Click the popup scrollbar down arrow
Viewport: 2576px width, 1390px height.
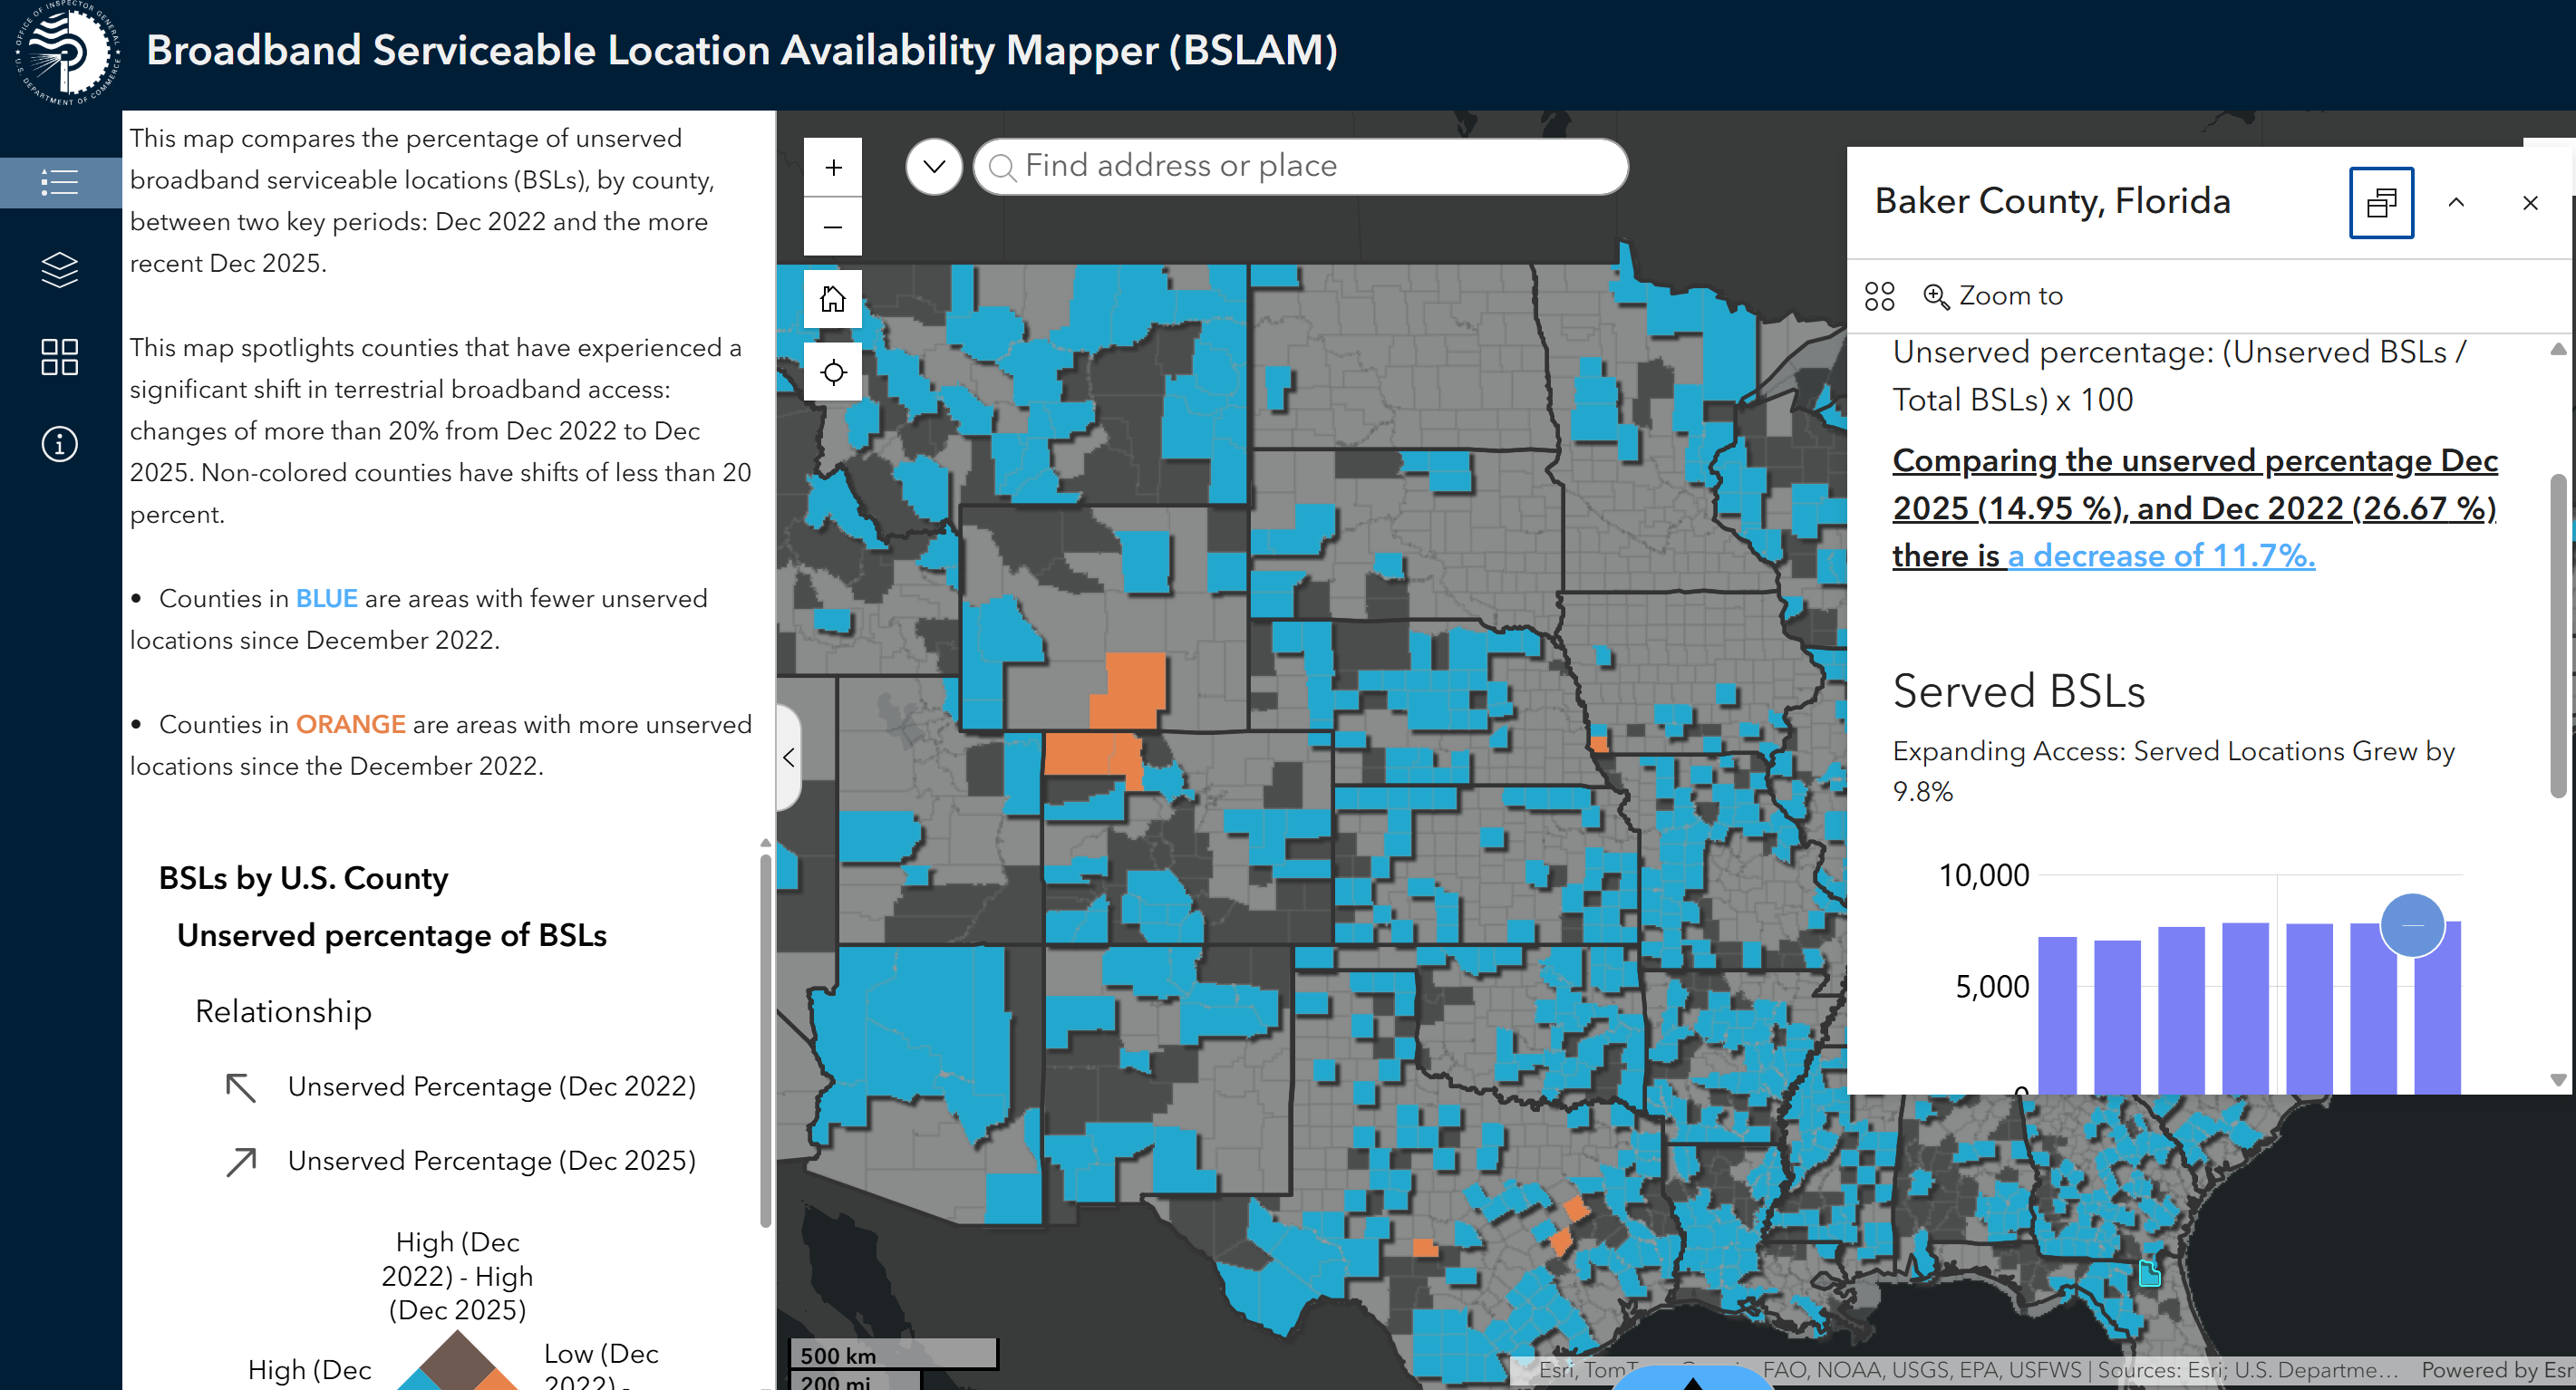pos(2558,1080)
